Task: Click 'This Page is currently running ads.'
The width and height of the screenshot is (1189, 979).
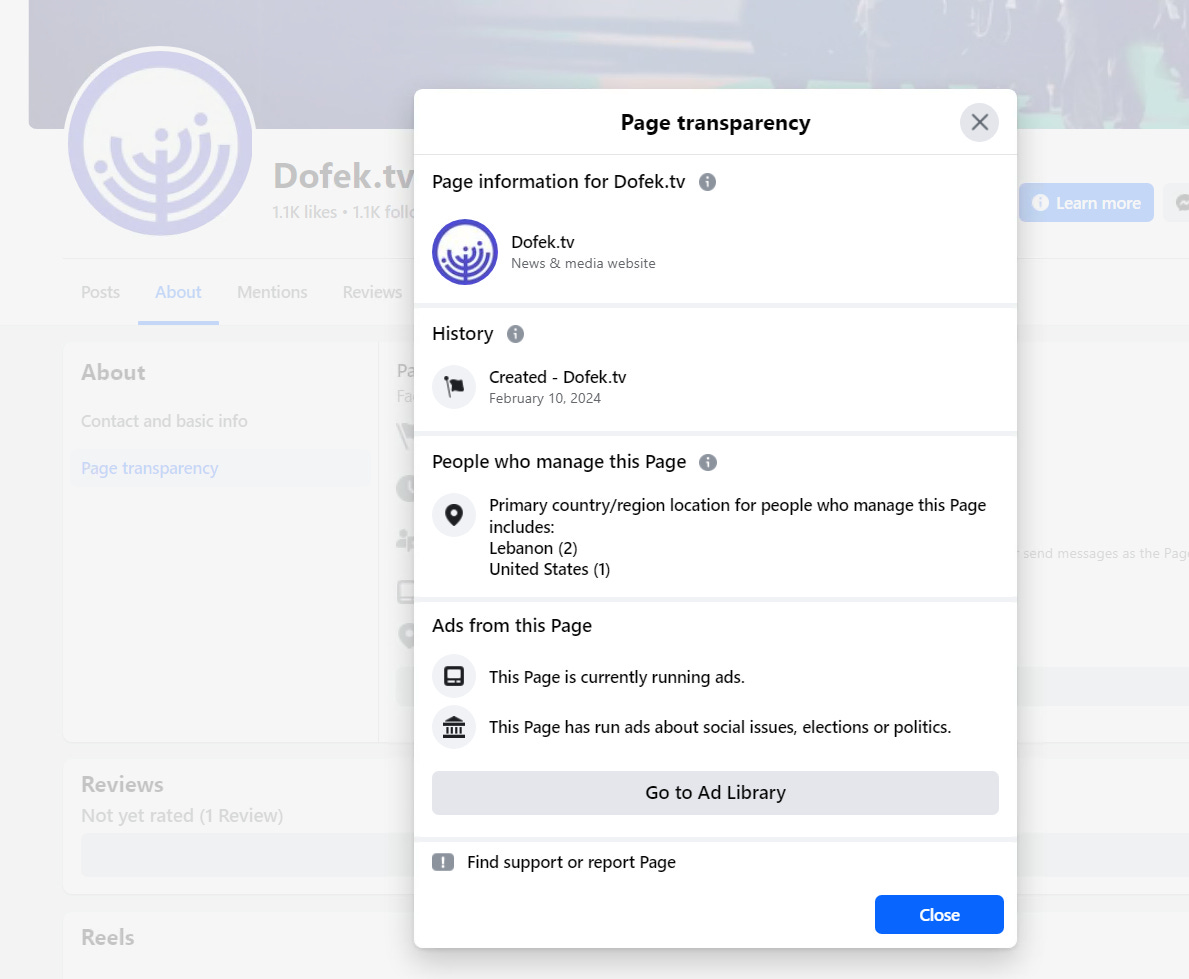Action: [616, 677]
